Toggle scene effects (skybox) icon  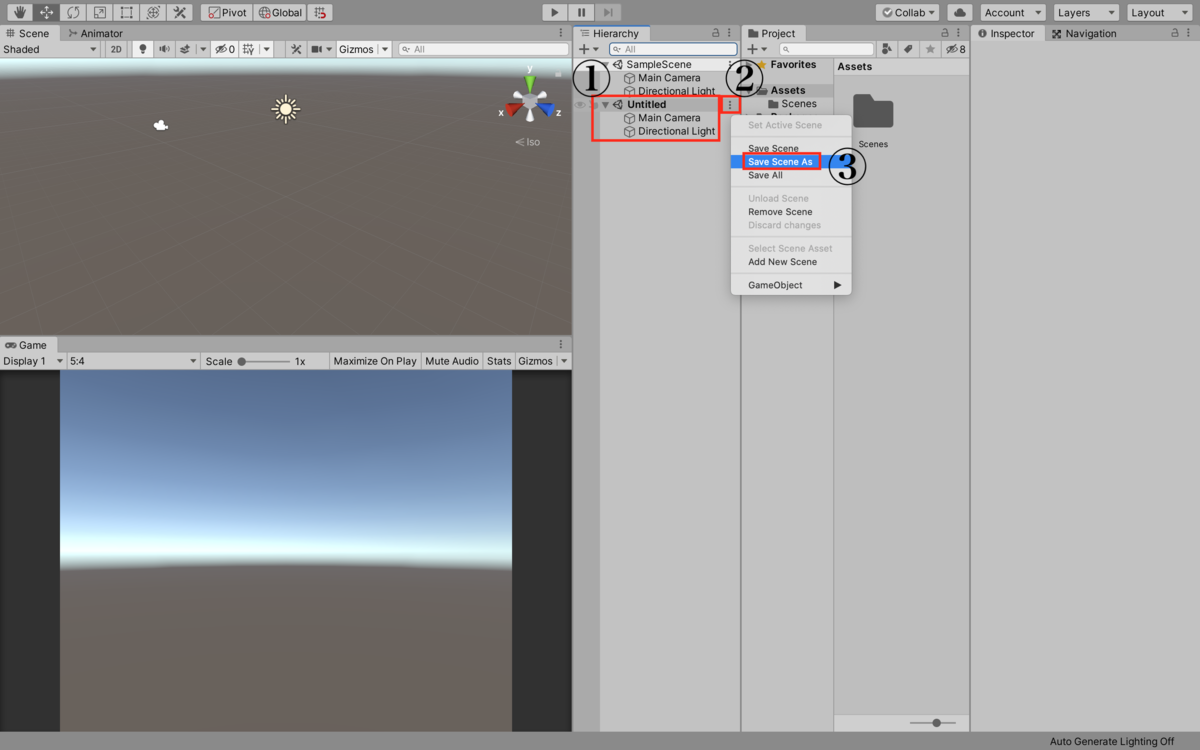click(185, 49)
